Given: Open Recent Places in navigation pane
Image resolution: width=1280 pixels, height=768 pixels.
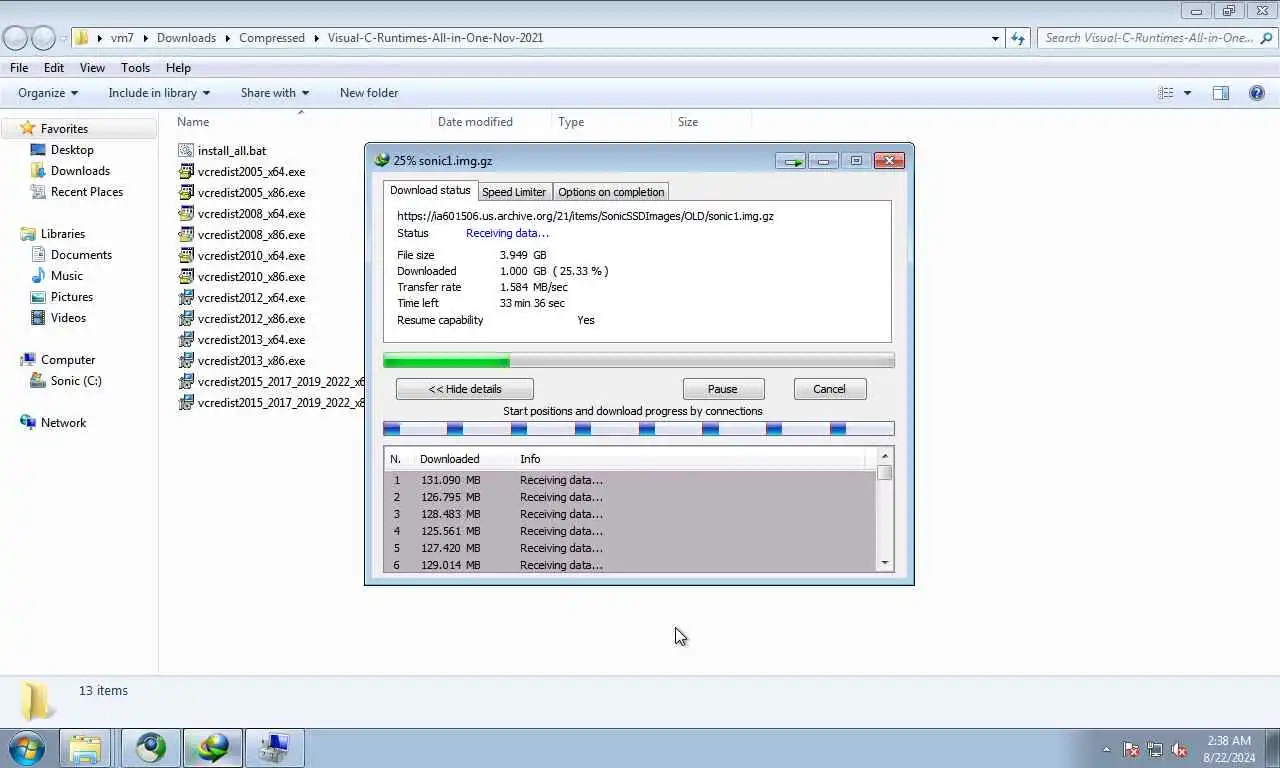Looking at the screenshot, I should pyautogui.click(x=86, y=192).
